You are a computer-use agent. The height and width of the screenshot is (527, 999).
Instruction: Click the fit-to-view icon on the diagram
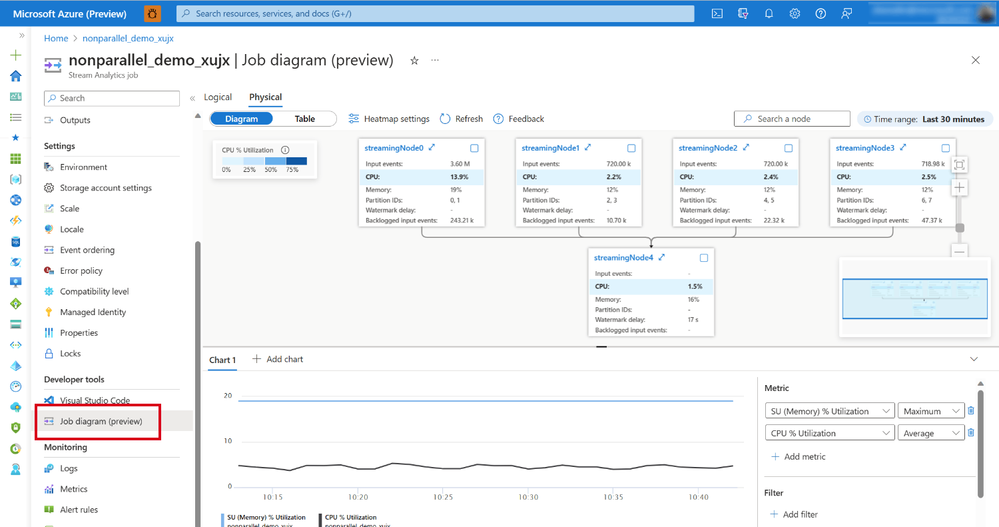pyautogui.click(x=959, y=165)
